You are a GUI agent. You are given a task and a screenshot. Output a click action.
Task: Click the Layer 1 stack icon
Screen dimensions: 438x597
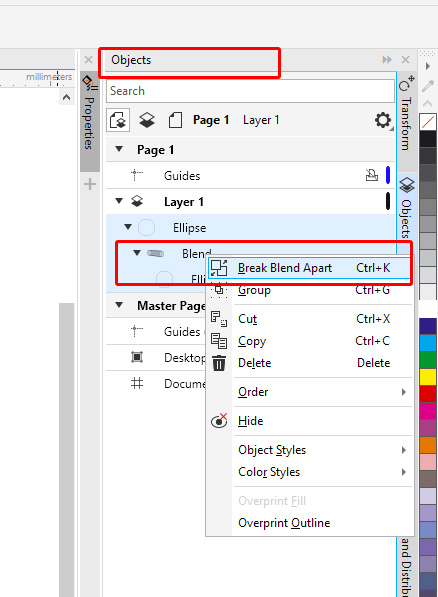coord(137,201)
